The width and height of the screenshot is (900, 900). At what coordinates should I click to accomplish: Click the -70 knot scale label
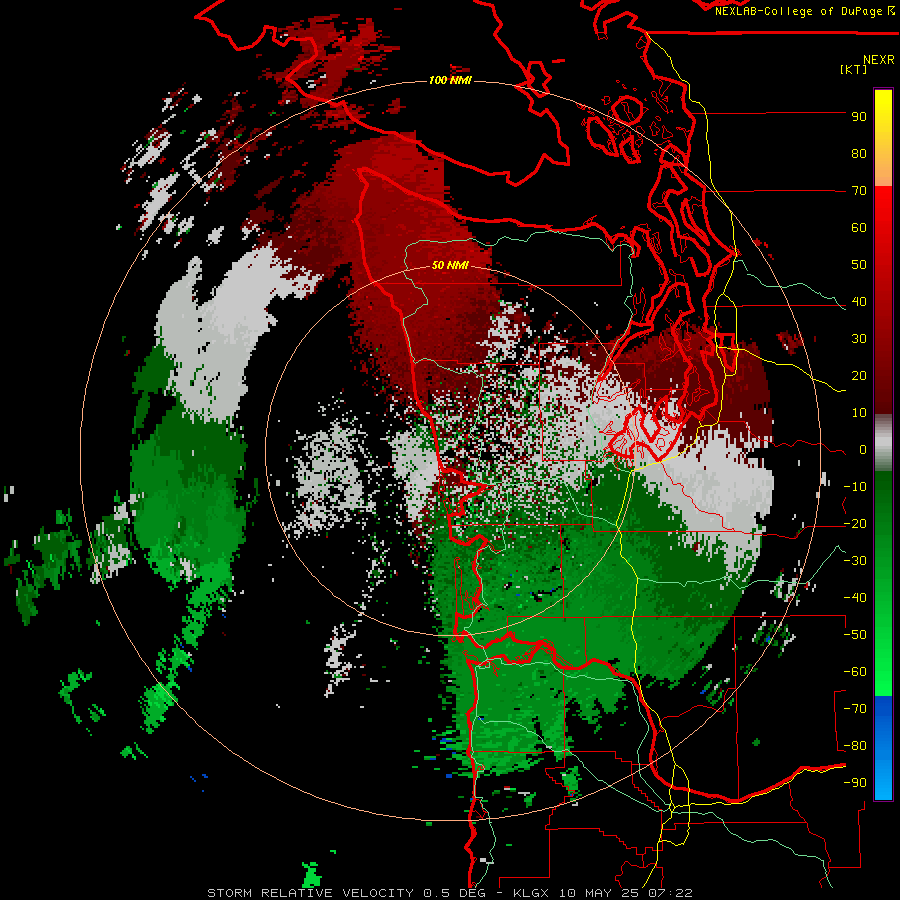[855, 709]
